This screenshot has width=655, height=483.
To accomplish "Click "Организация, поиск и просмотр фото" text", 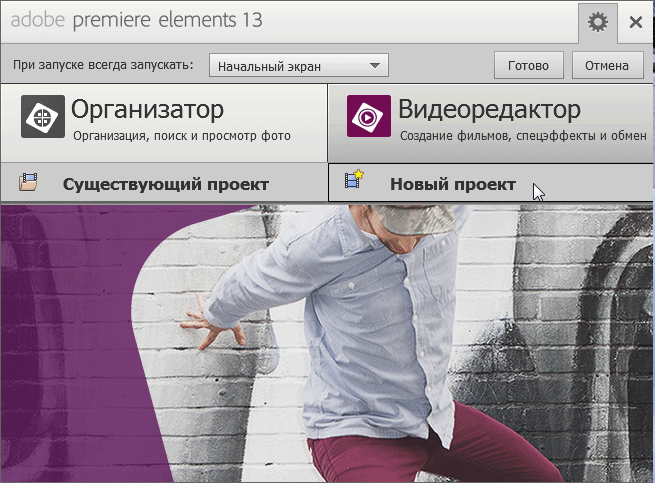I will click(x=182, y=136).
